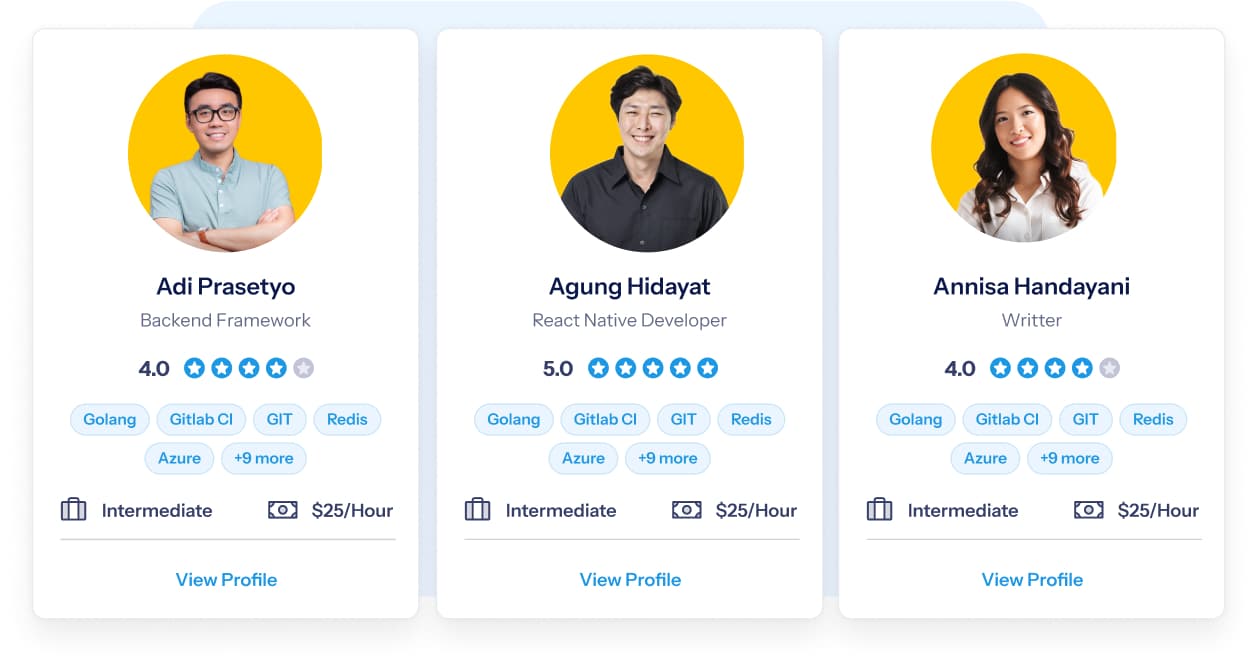Open View Profile for Adi Prasetyo

[x=226, y=580]
